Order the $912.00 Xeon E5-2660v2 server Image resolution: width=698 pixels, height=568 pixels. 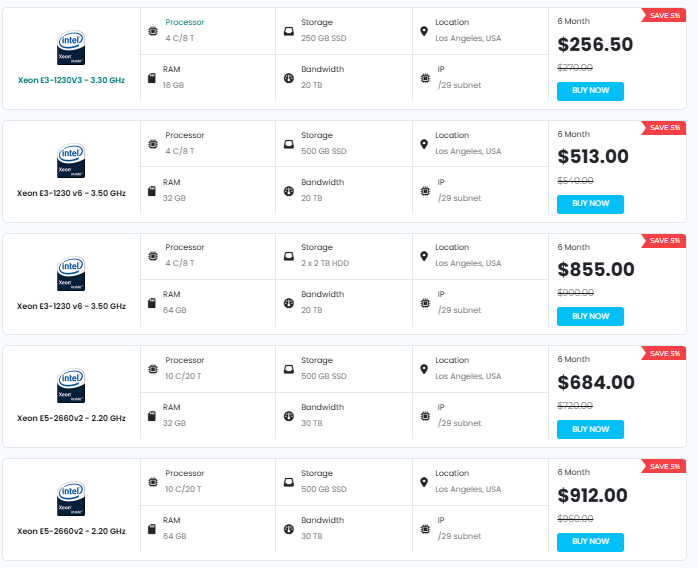590,541
